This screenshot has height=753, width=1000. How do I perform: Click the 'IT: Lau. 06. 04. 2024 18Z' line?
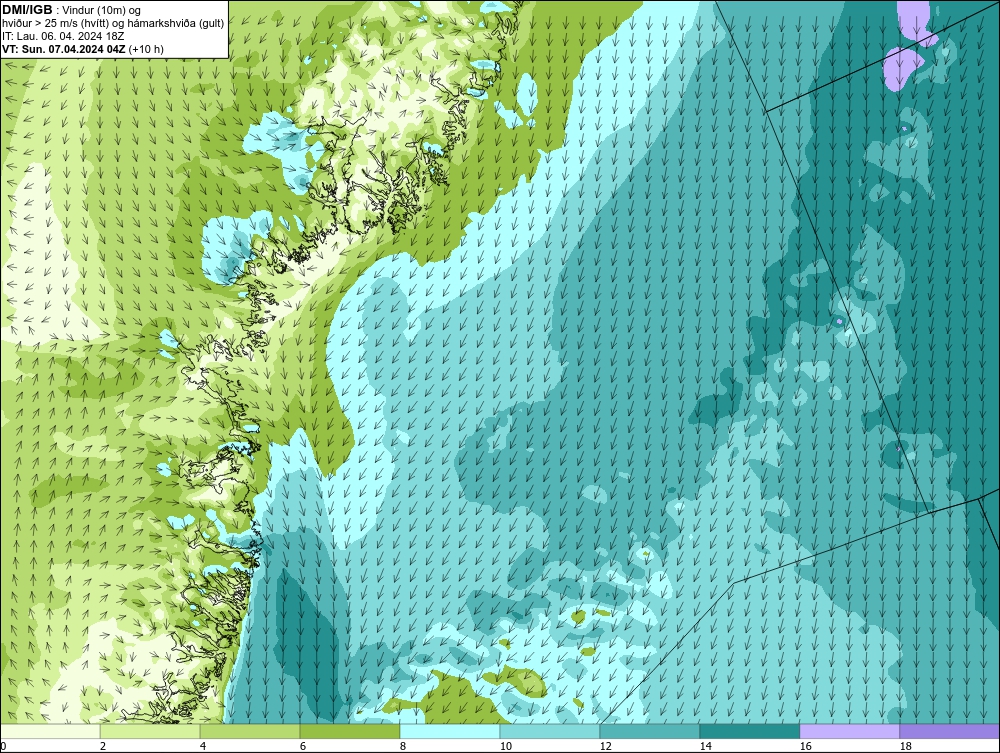pyautogui.click(x=63, y=36)
